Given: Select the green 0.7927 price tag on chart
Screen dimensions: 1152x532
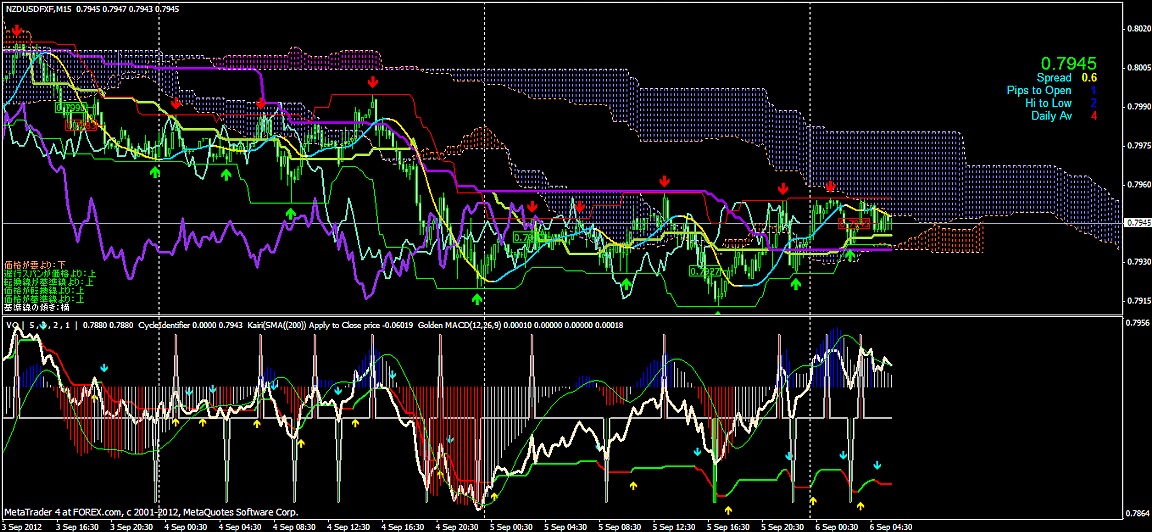Looking at the screenshot, I should point(708,272).
